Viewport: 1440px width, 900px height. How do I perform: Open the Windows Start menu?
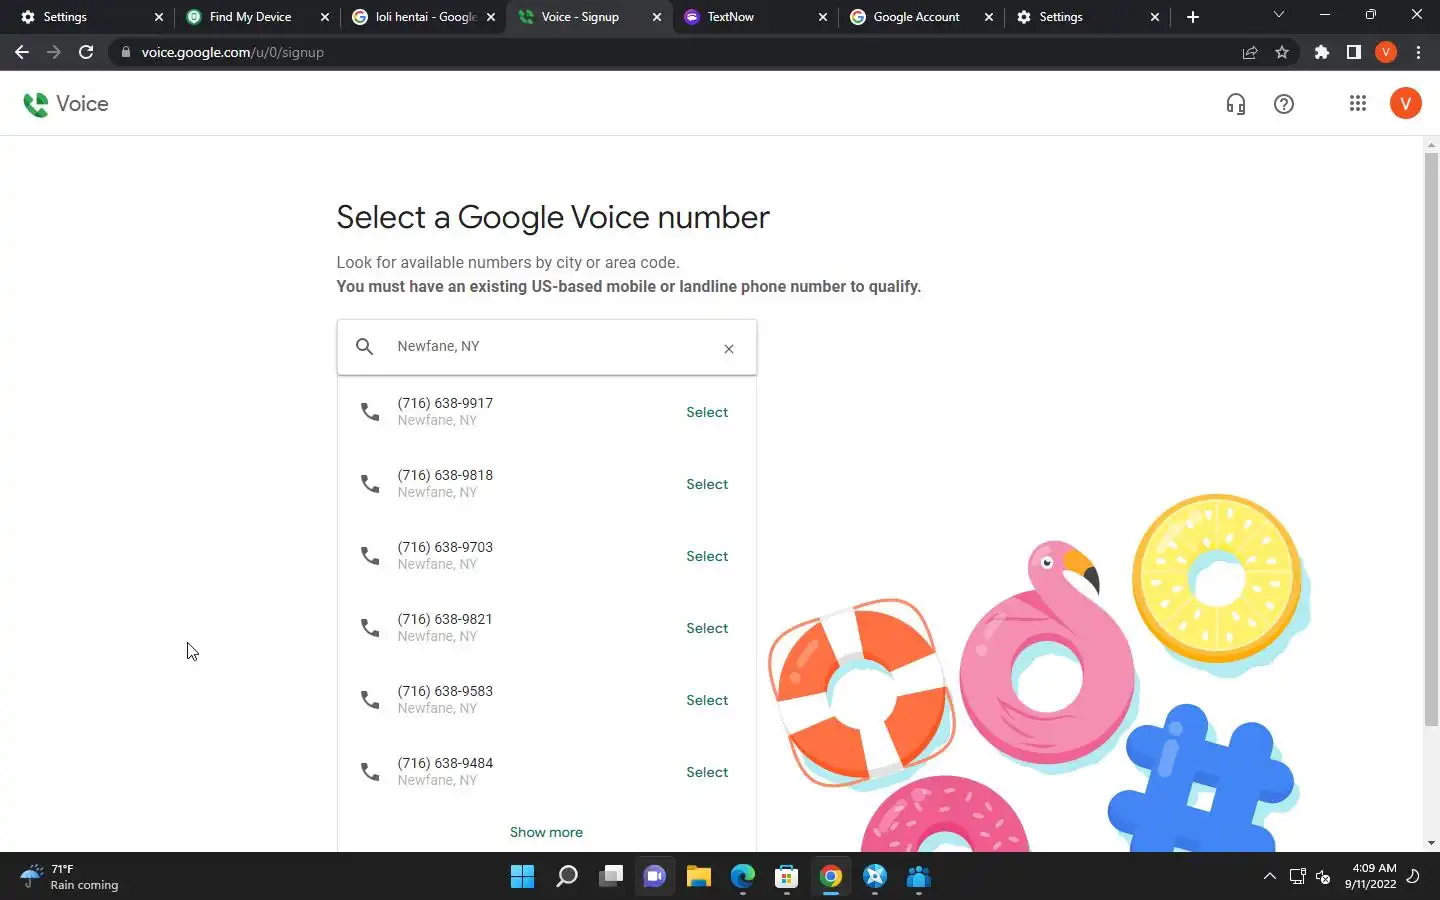[x=522, y=877]
